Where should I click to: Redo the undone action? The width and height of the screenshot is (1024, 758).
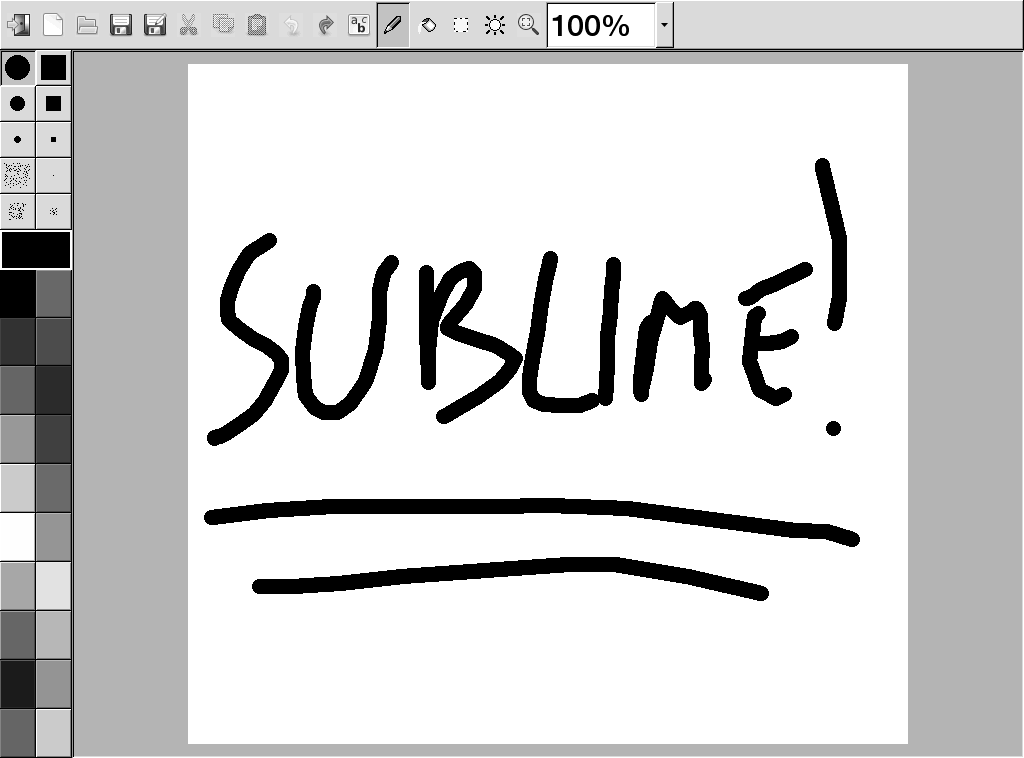[x=325, y=25]
